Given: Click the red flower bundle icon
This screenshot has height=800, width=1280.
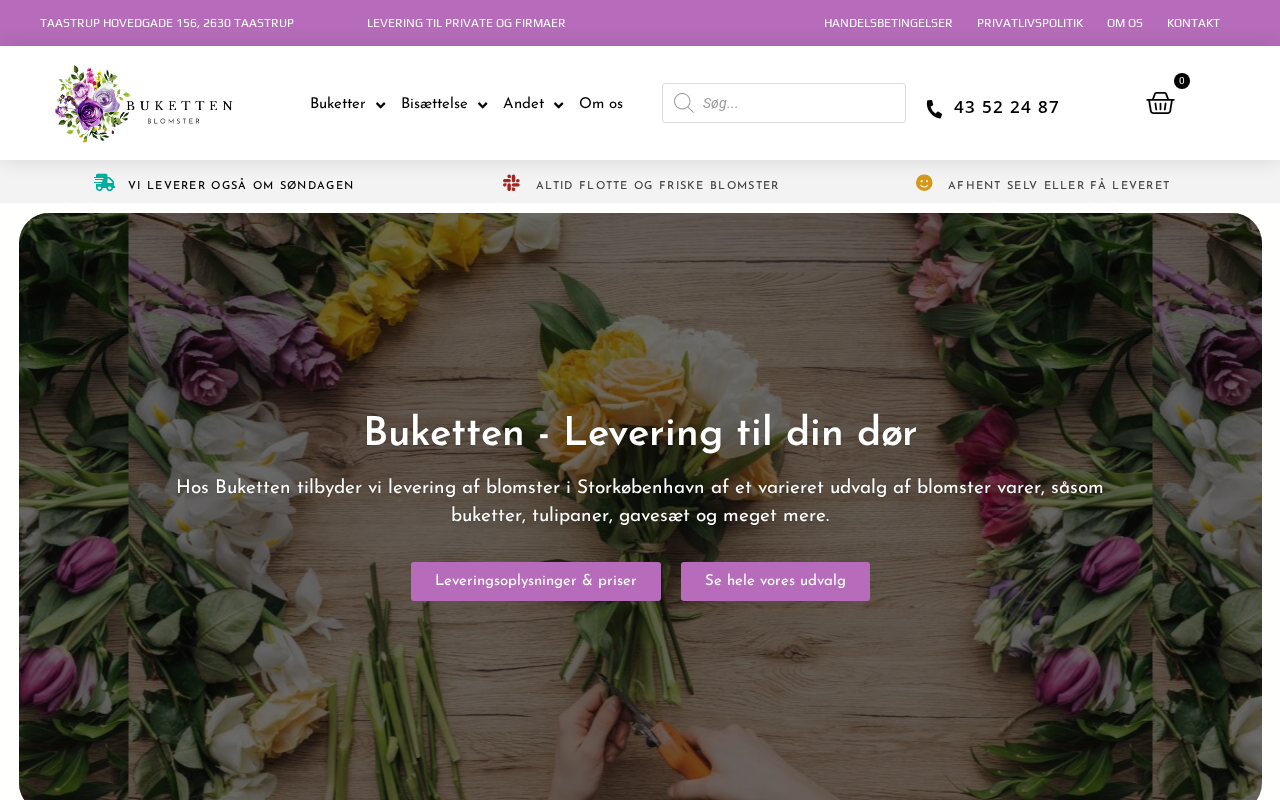Looking at the screenshot, I should click(511, 182).
